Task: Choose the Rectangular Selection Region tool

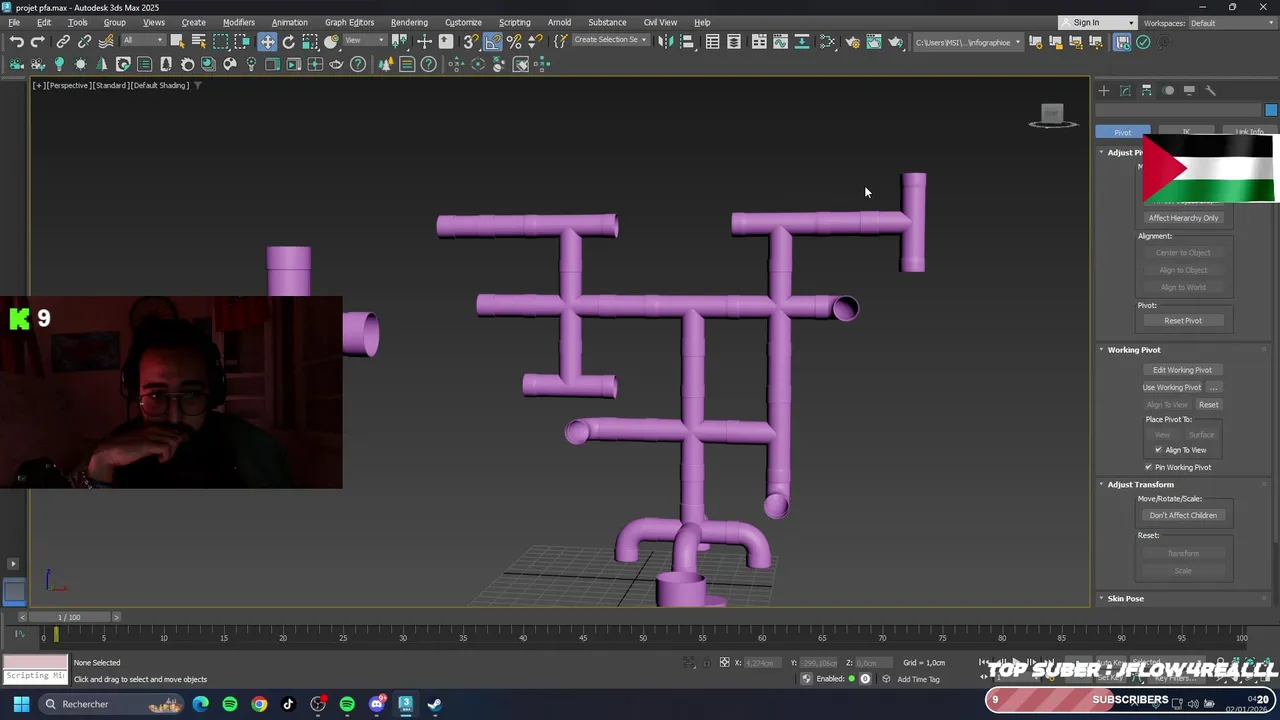Action: (x=221, y=42)
